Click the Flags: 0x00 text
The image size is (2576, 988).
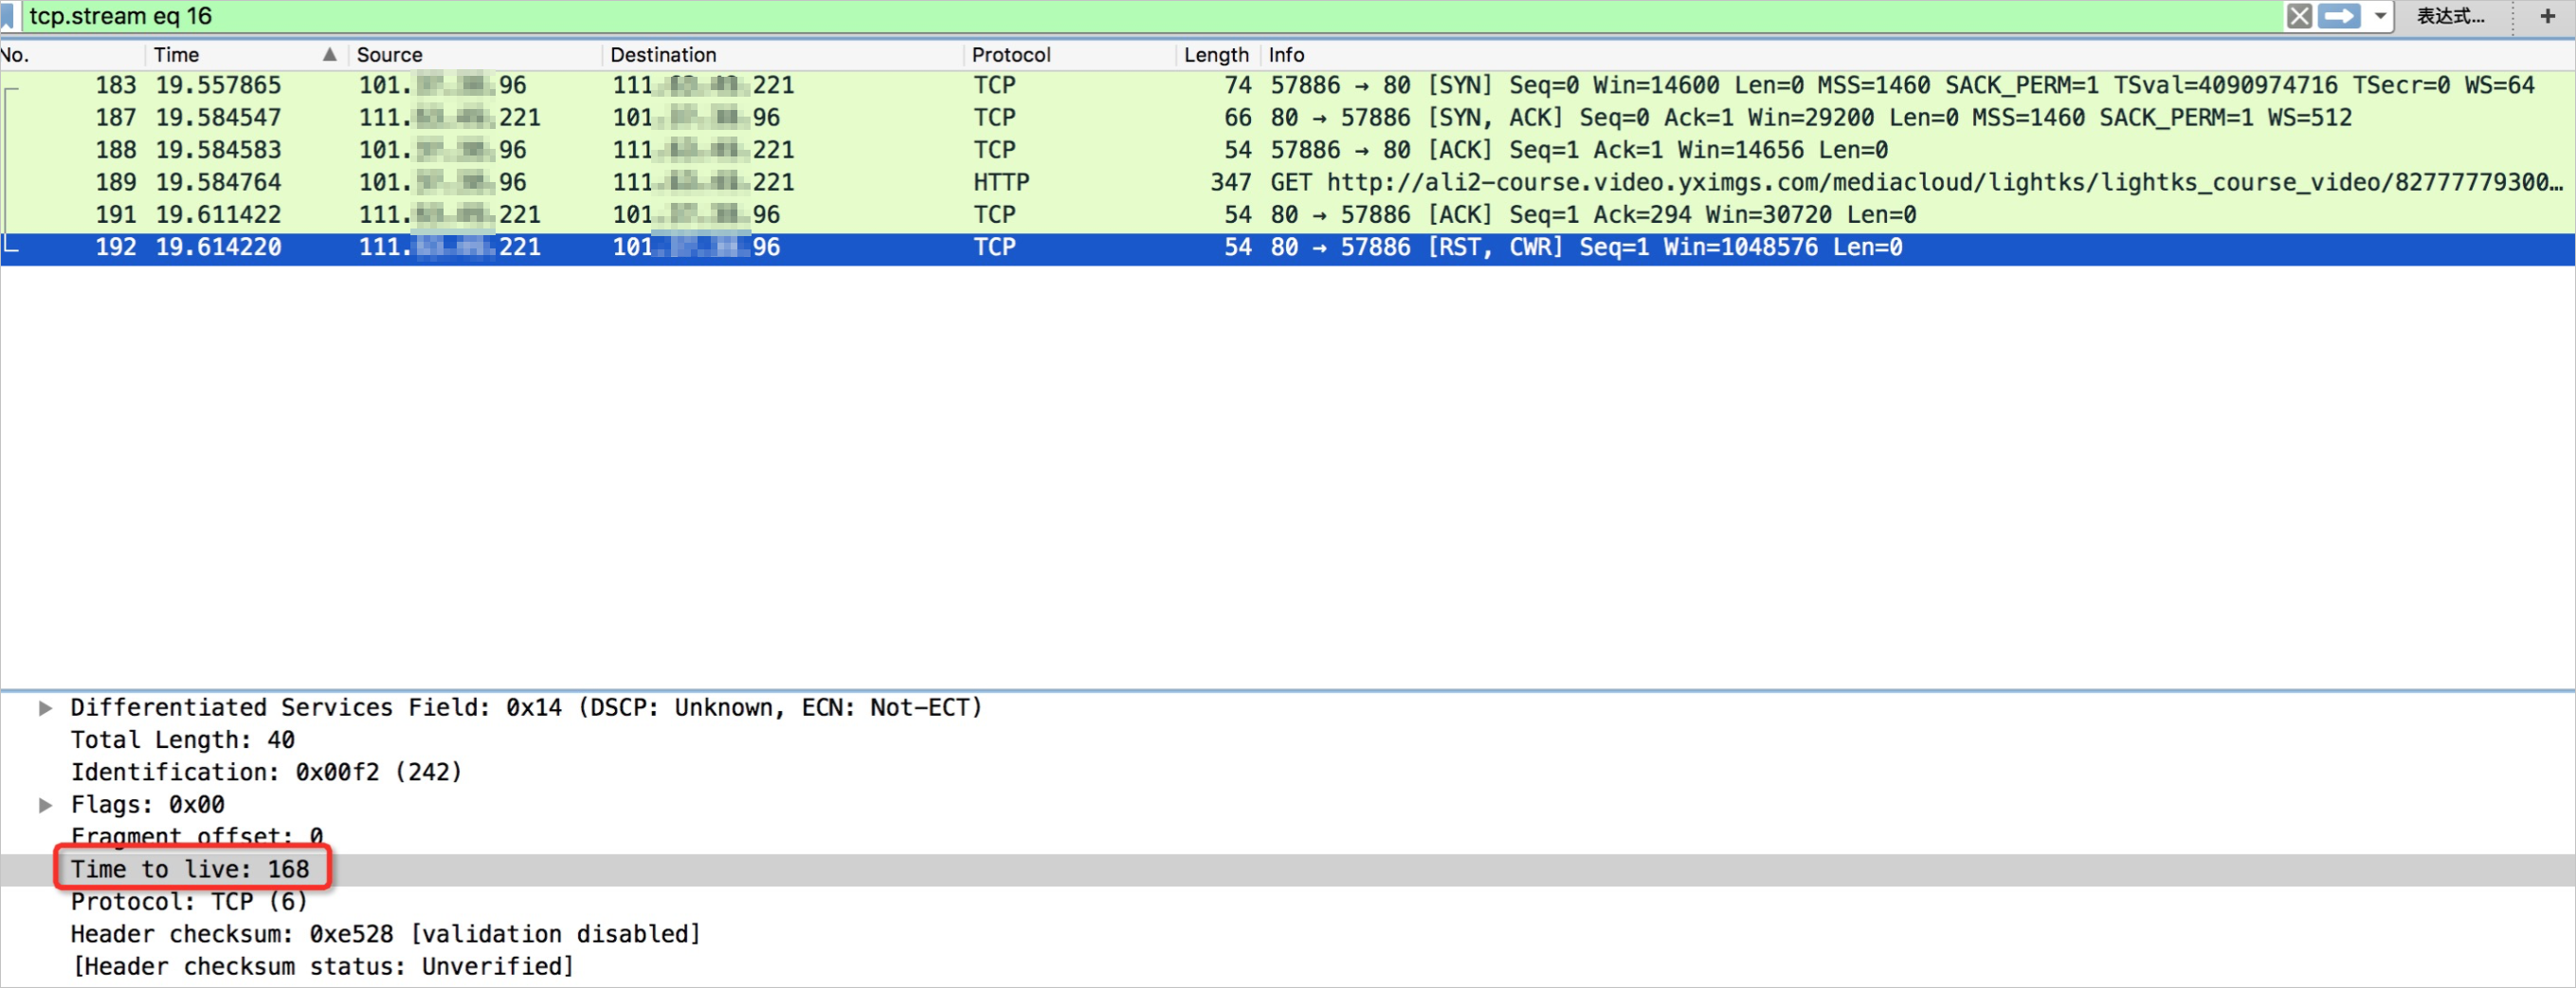pos(147,805)
